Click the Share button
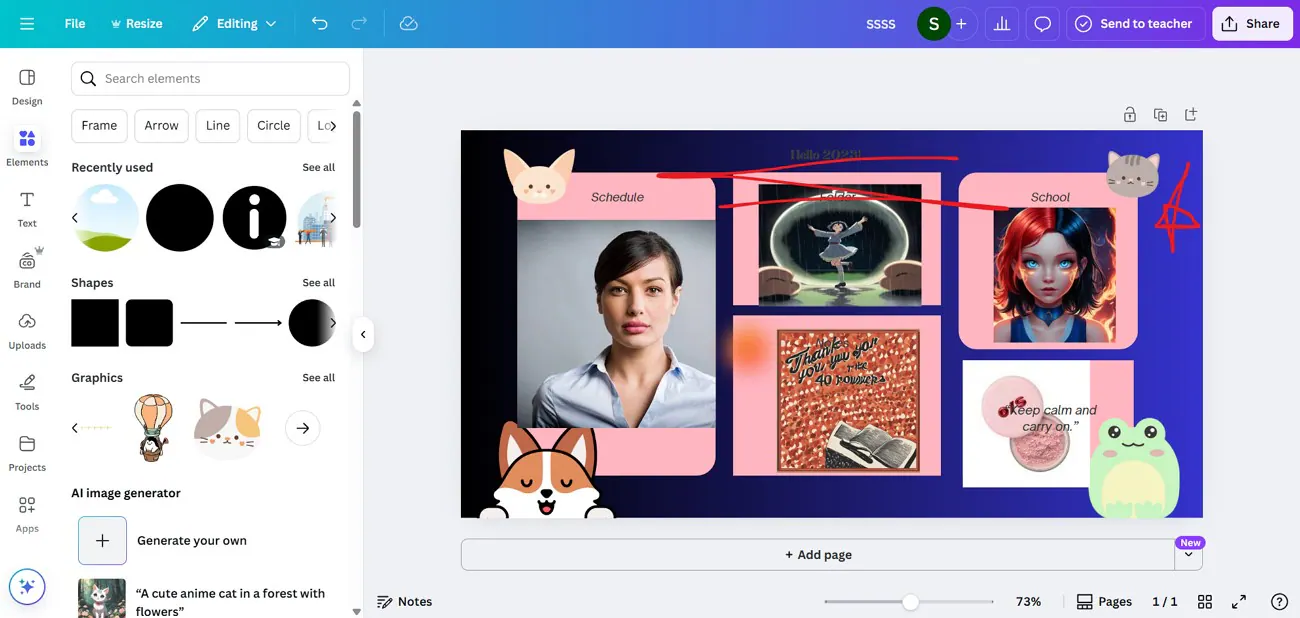Screen dimensions: 1300x618 [1251, 23]
